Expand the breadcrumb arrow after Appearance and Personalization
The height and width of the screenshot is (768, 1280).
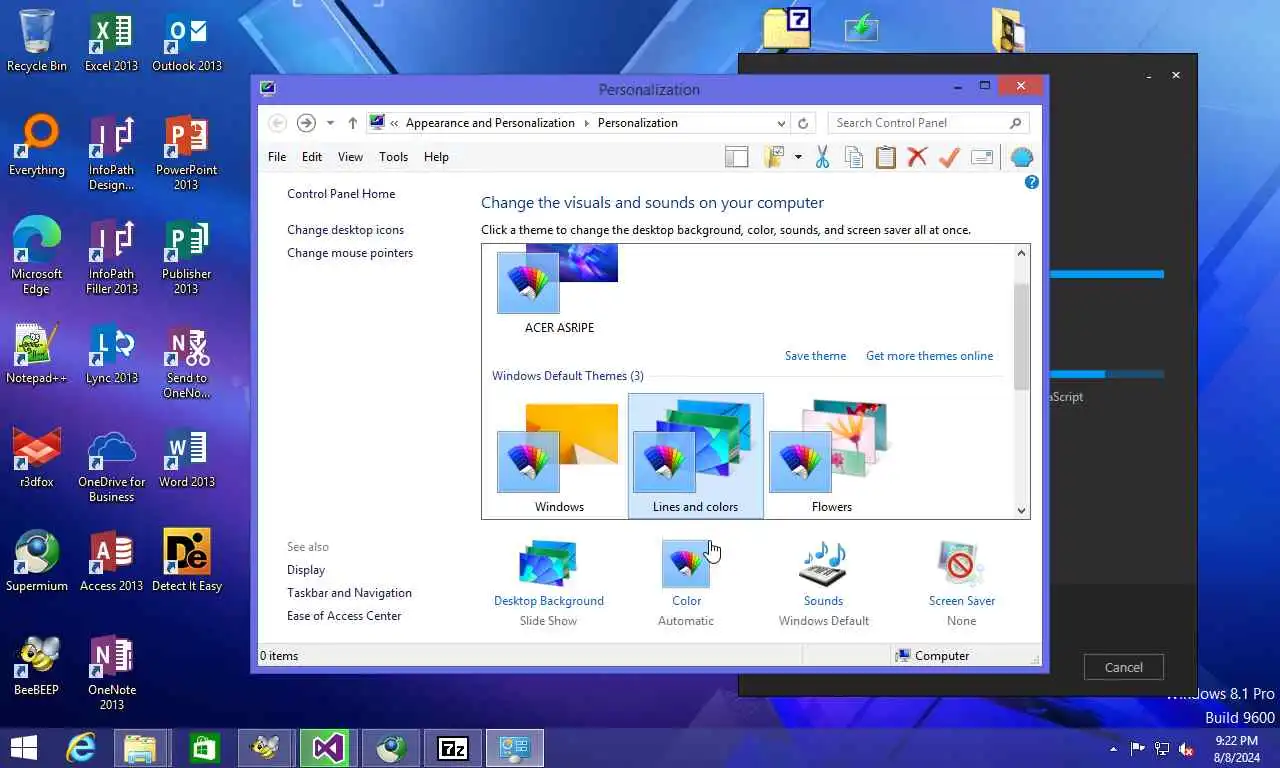pos(586,123)
